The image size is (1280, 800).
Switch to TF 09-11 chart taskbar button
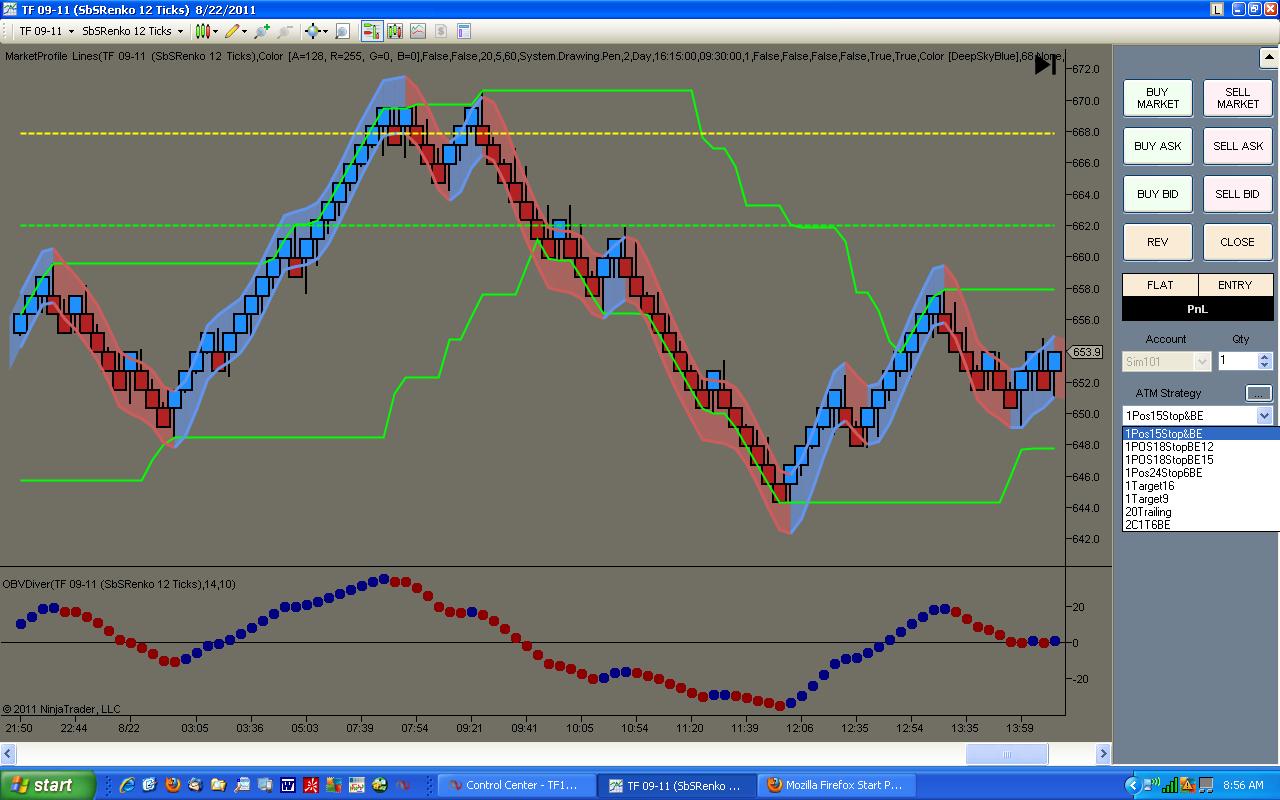tap(676, 785)
